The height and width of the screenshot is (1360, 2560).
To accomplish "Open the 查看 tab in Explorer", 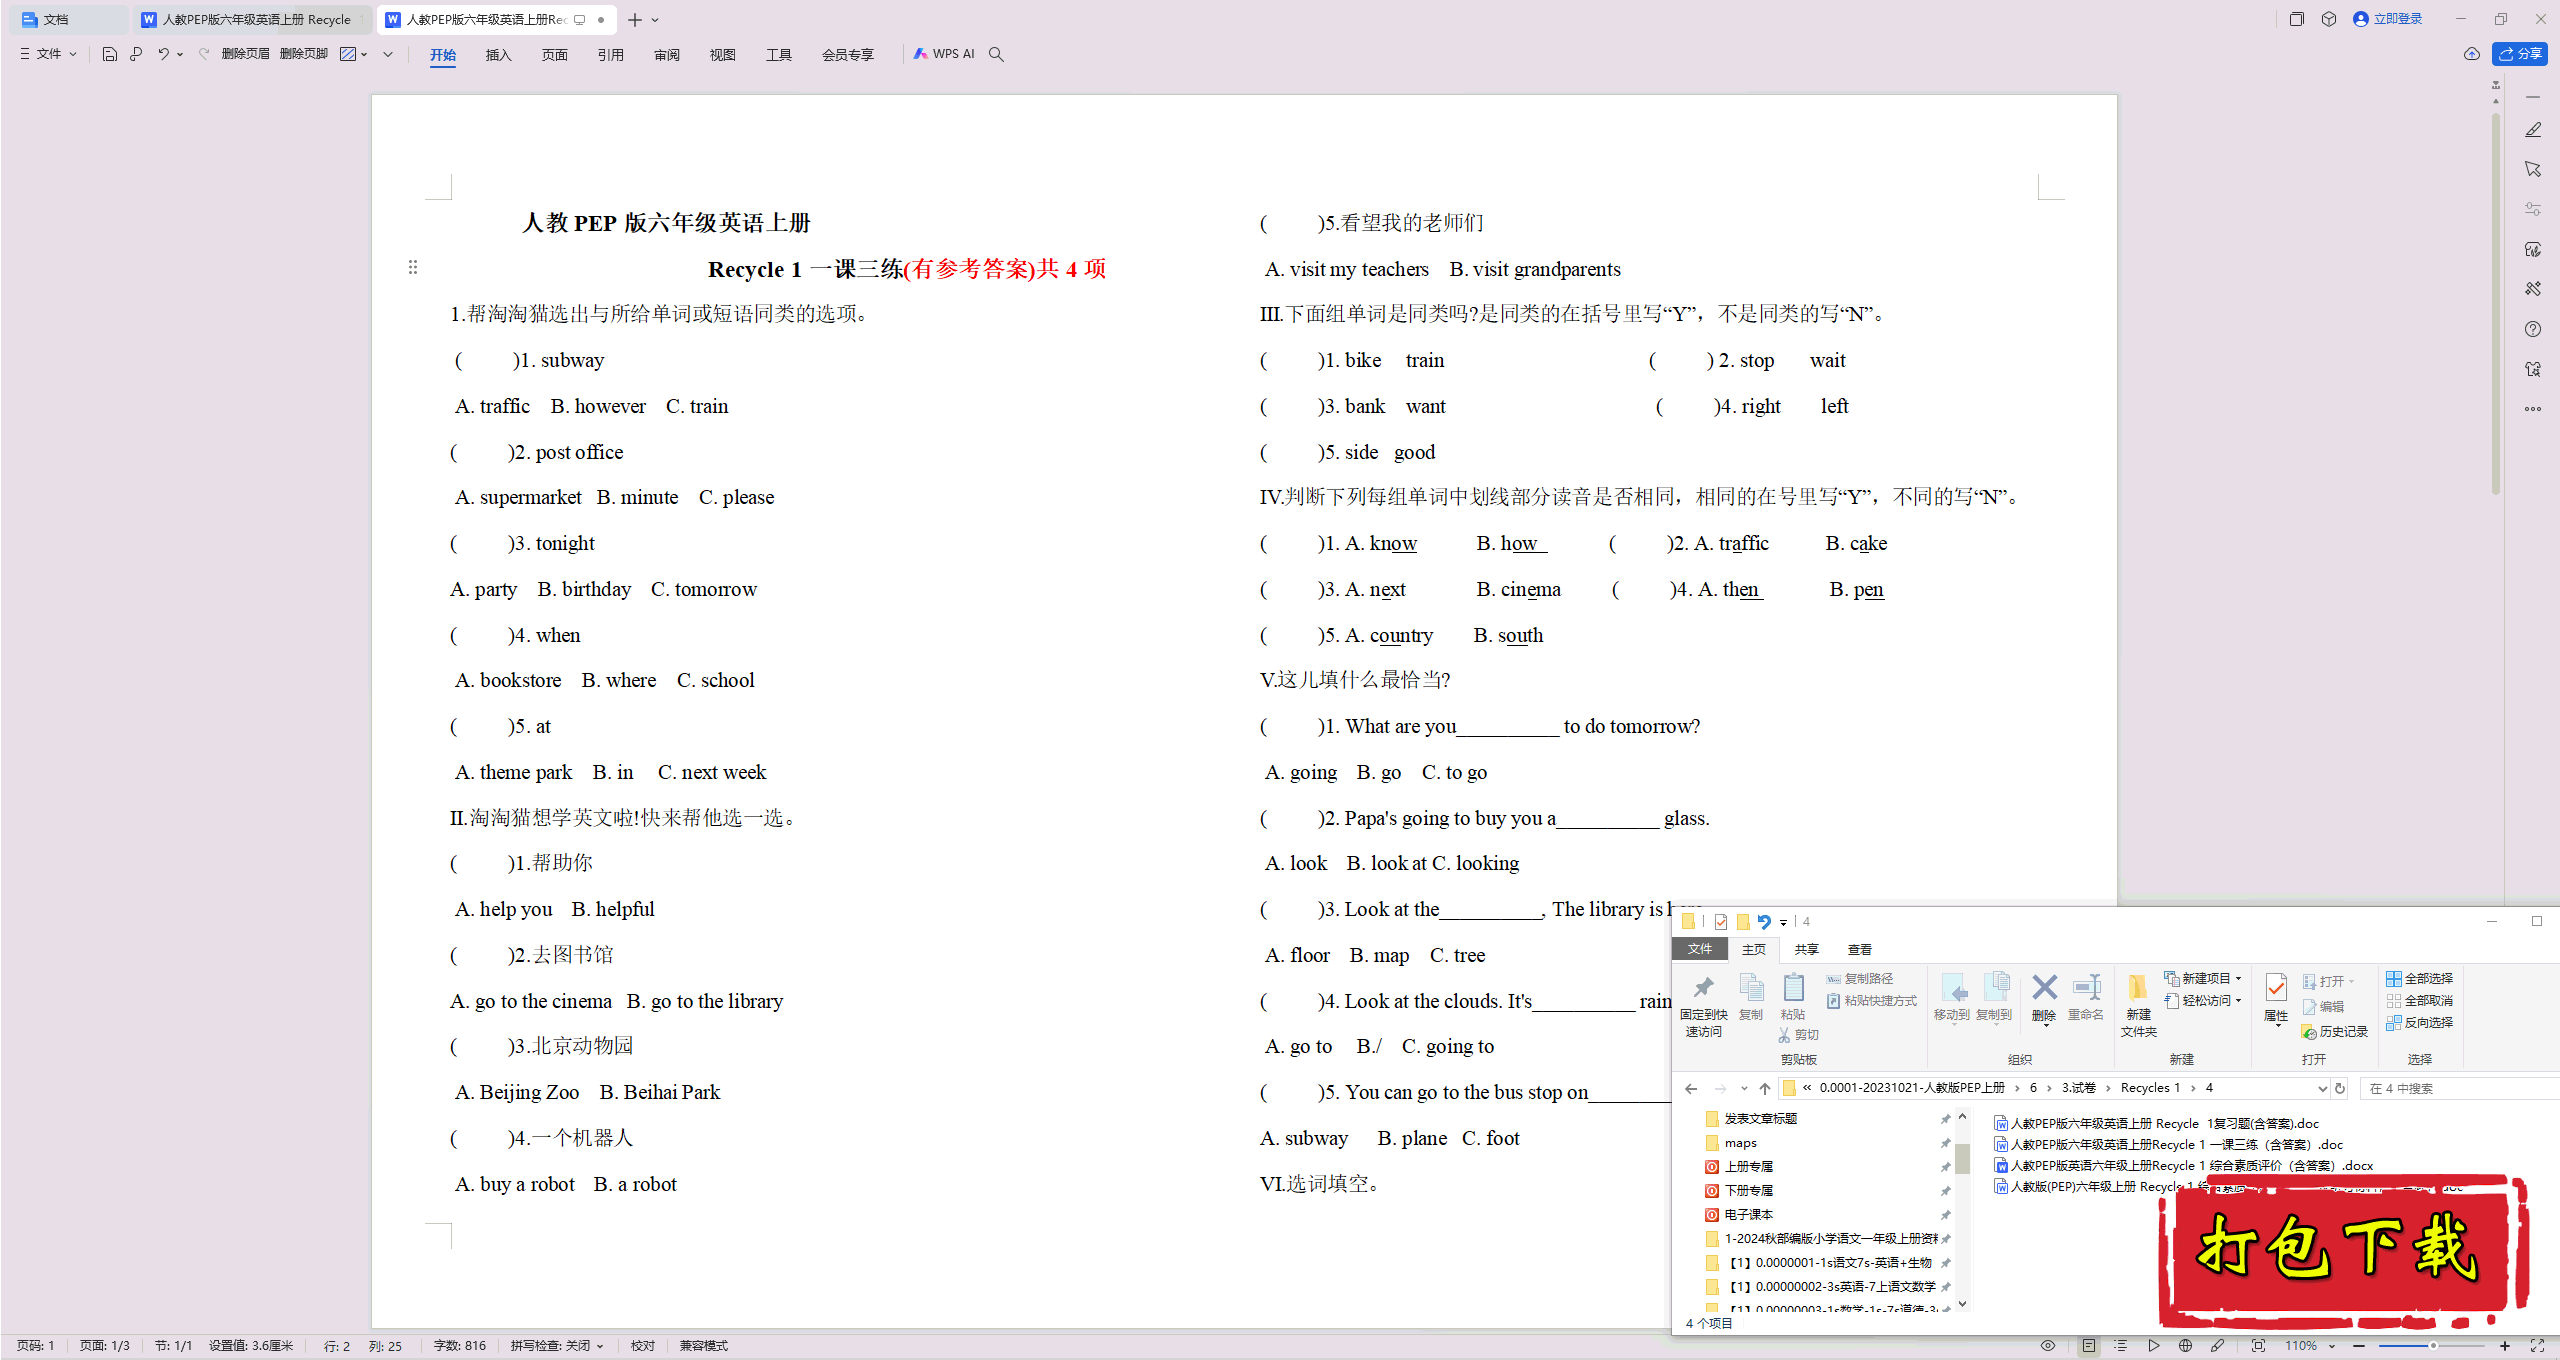I will tap(1859, 949).
